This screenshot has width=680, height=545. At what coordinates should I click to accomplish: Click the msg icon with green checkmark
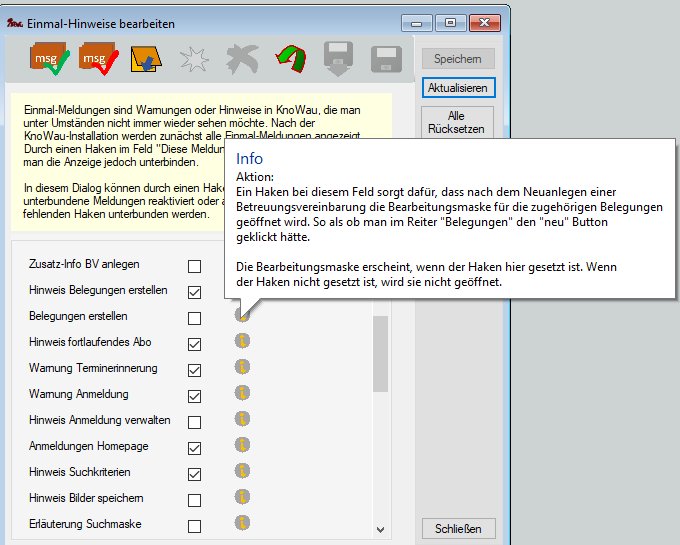pyautogui.click(x=50, y=60)
